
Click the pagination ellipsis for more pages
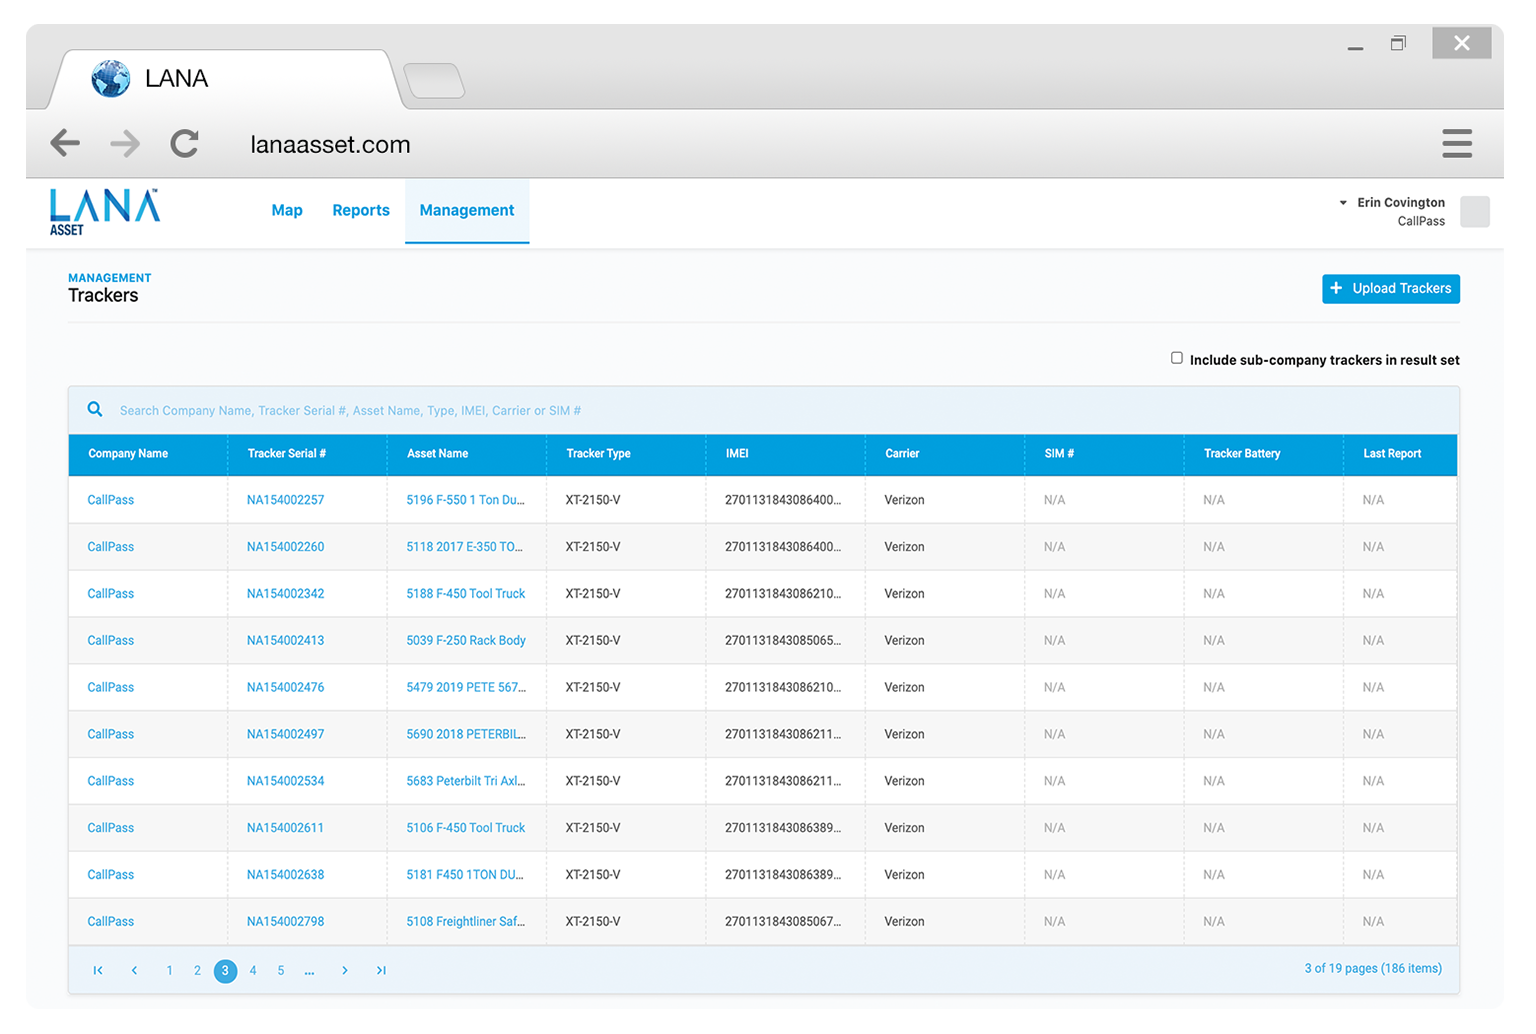(310, 970)
